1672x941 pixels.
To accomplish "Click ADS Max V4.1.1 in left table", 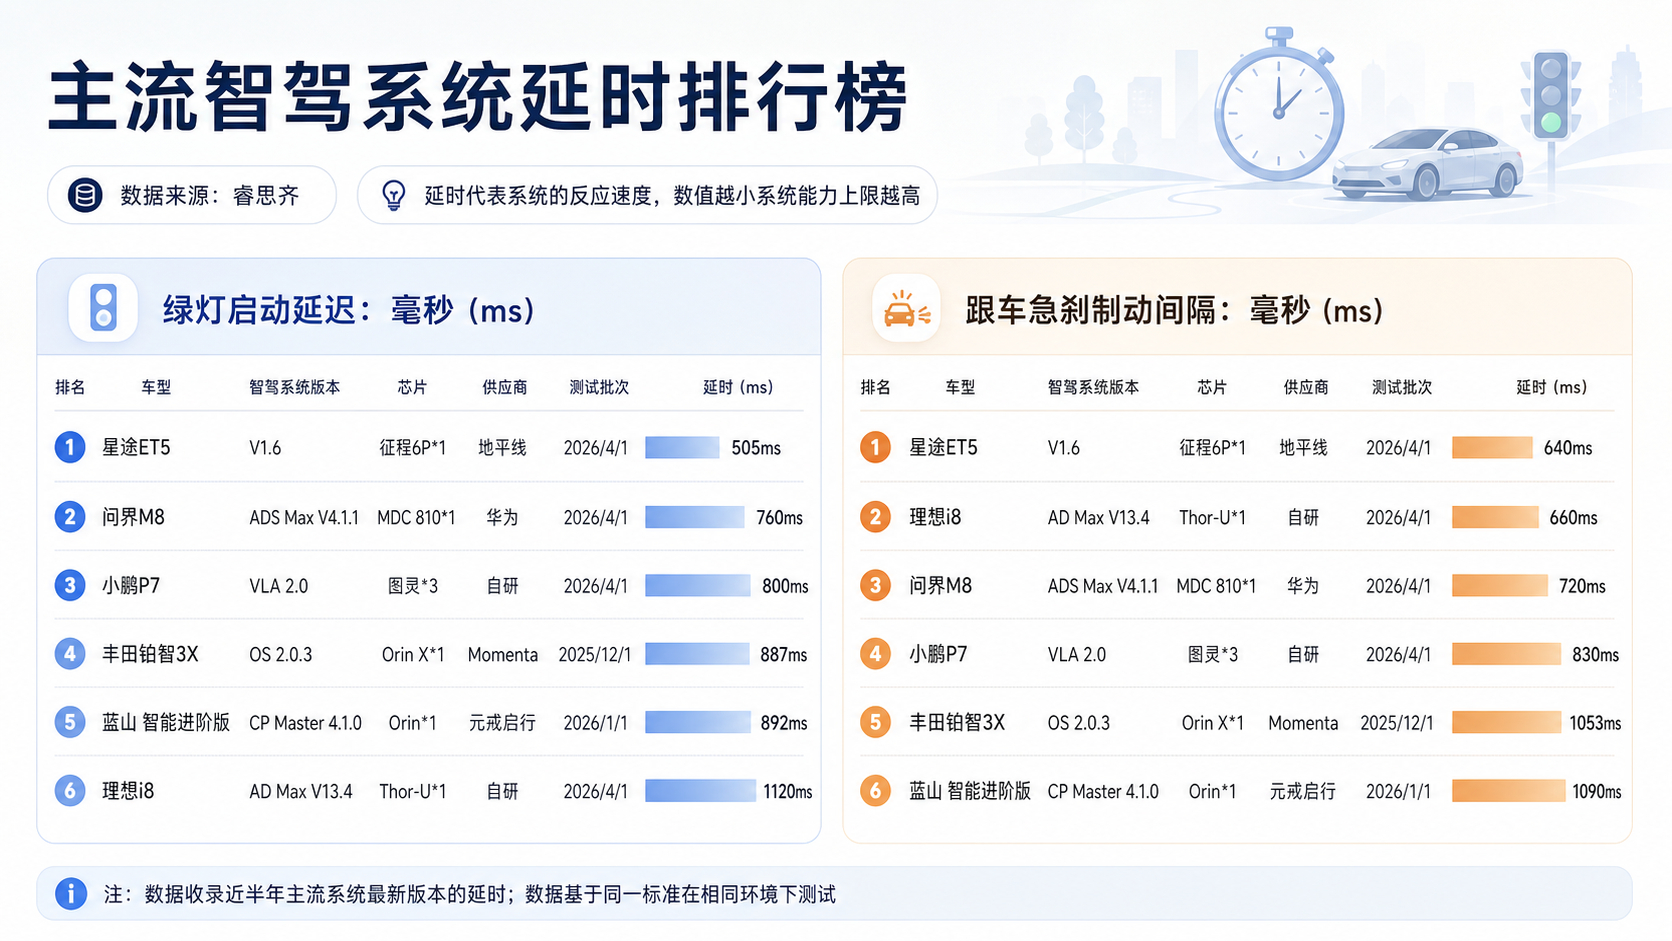I will (x=304, y=517).
